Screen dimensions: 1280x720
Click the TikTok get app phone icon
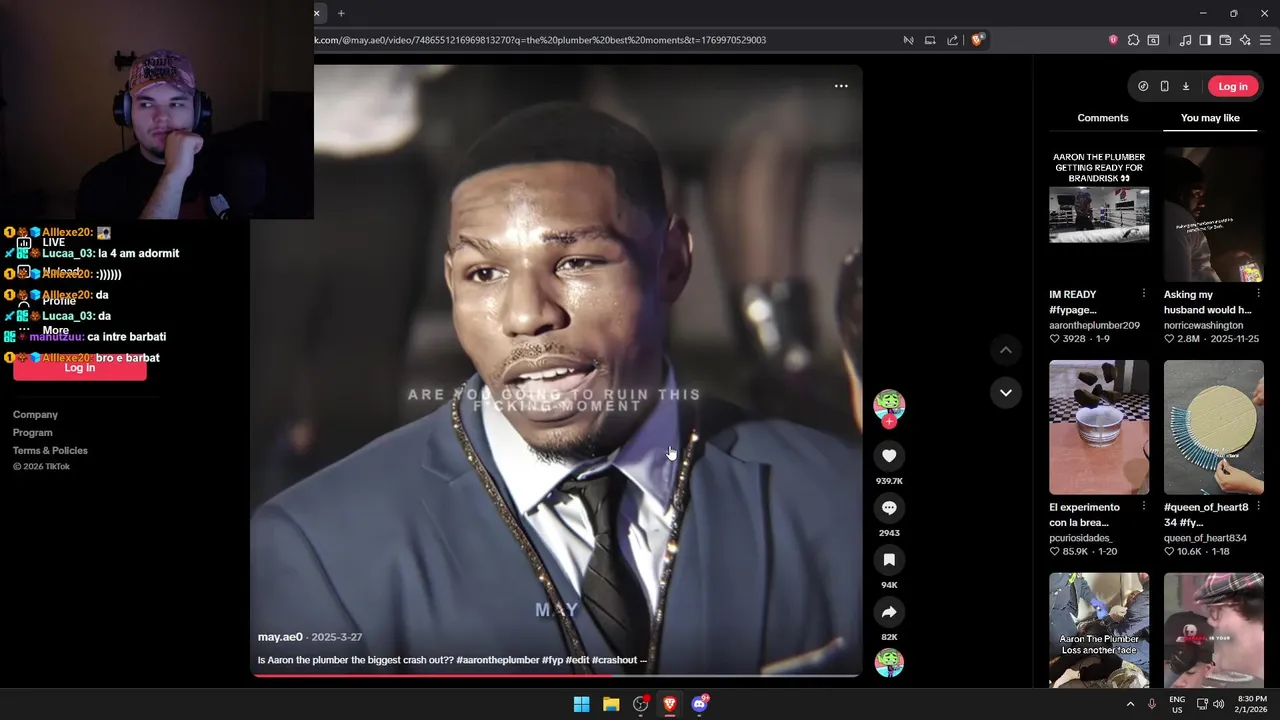coord(1164,86)
